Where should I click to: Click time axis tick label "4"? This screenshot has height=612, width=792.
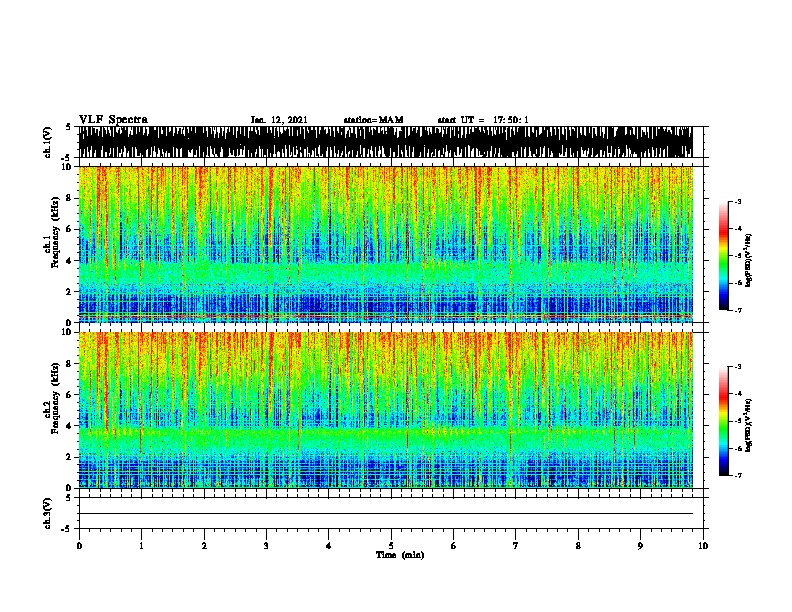pos(329,546)
